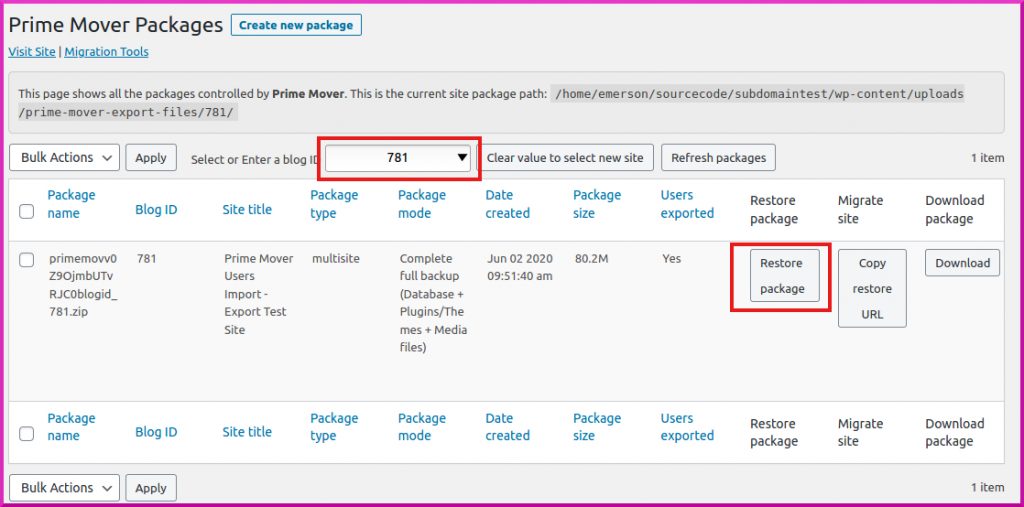This screenshot has width=1024, height=507.
Task: Click the Restore package button in row
Action: coord(784,276)
